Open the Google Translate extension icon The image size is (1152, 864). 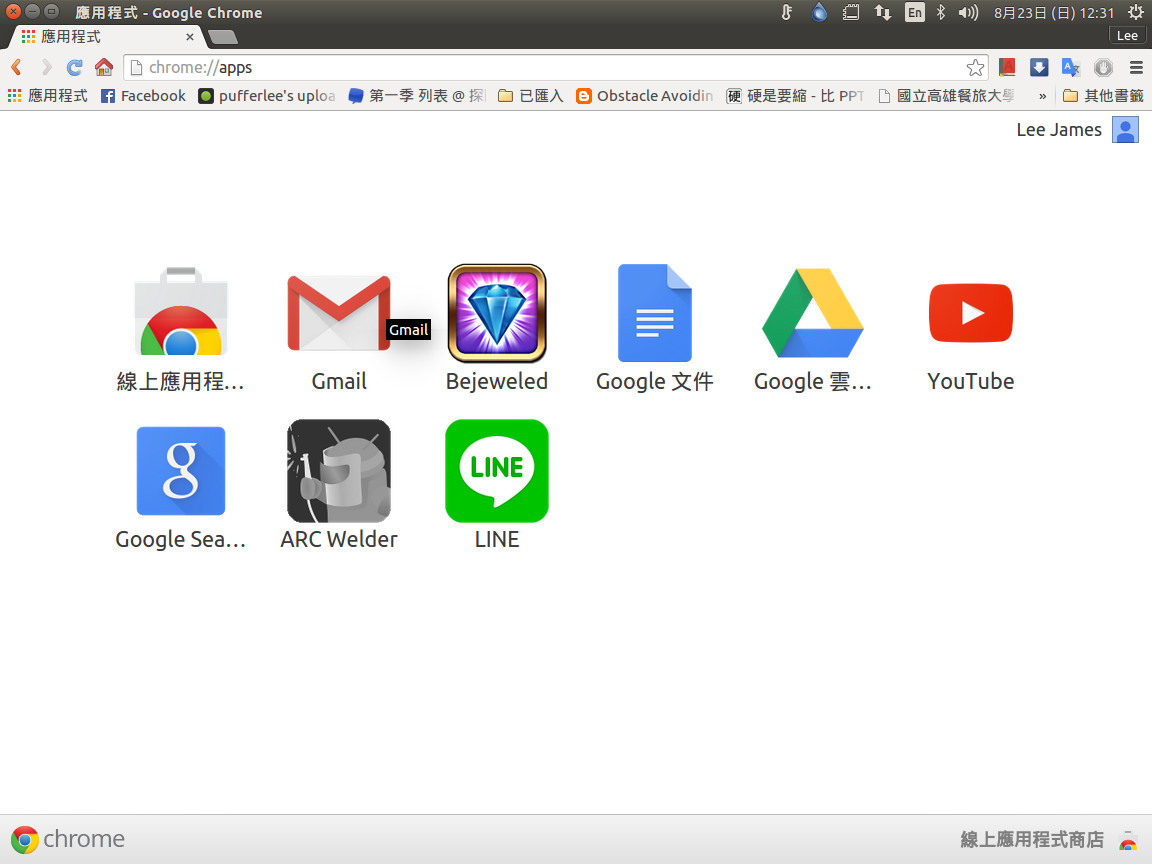click(x=1071, y=68)
